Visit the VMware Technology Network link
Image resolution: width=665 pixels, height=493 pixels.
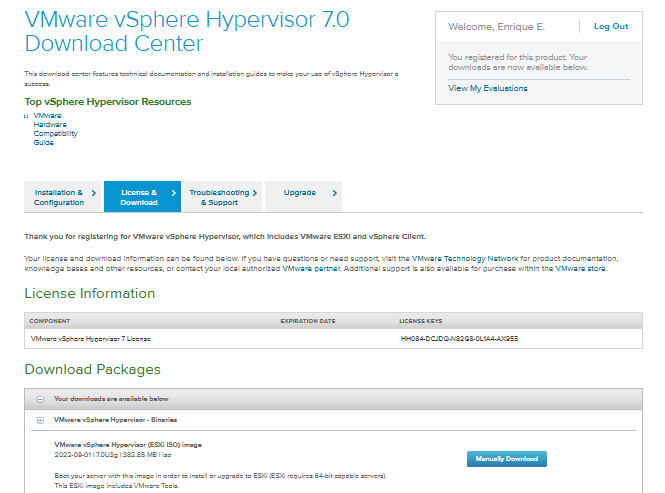(x=465, y=258)
